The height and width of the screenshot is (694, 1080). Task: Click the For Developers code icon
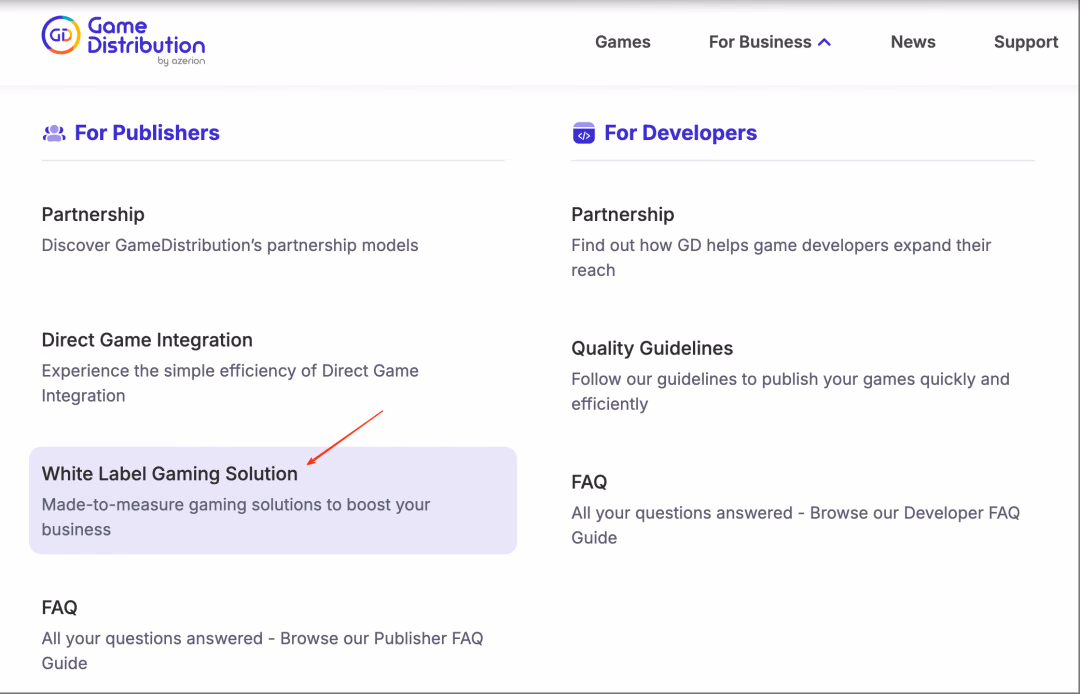coord(583,133)
